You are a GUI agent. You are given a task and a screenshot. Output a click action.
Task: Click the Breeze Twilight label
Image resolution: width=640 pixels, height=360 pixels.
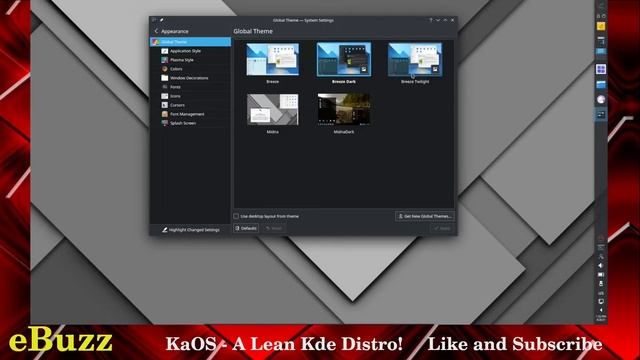[x=415, y=82]
